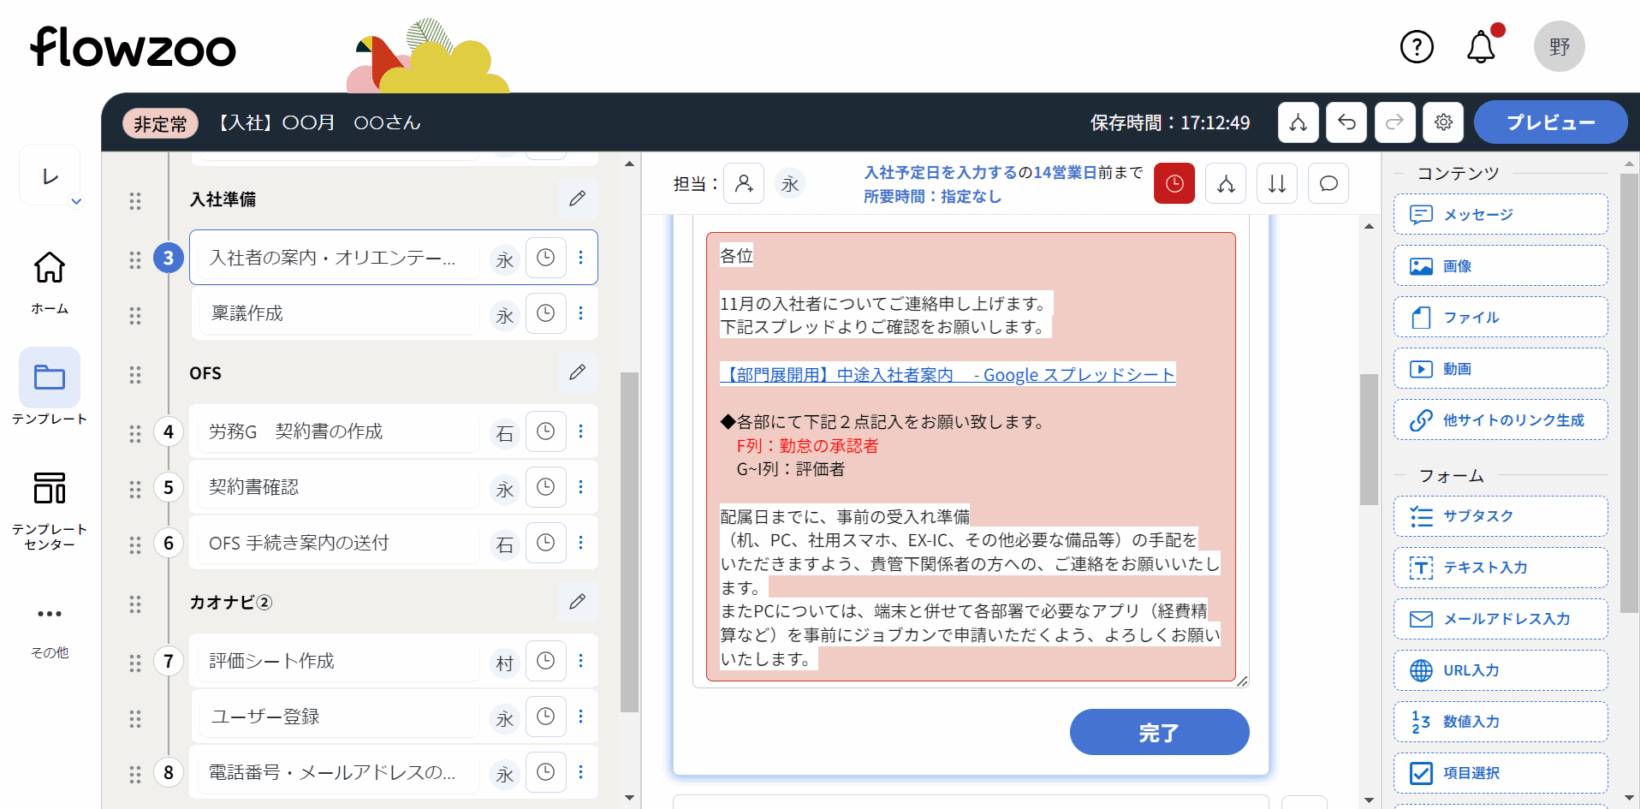
Task: Click the プレビュー button
Action: pos(1550,123)
